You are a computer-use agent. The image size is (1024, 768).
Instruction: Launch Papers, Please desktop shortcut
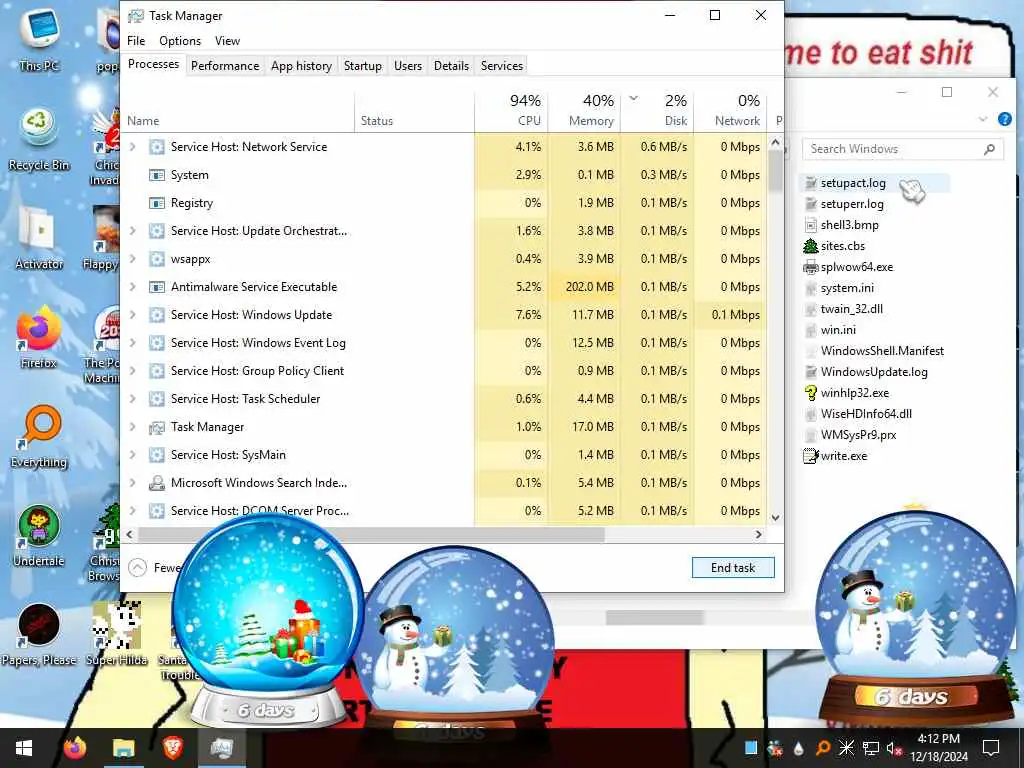pos(39,633)
